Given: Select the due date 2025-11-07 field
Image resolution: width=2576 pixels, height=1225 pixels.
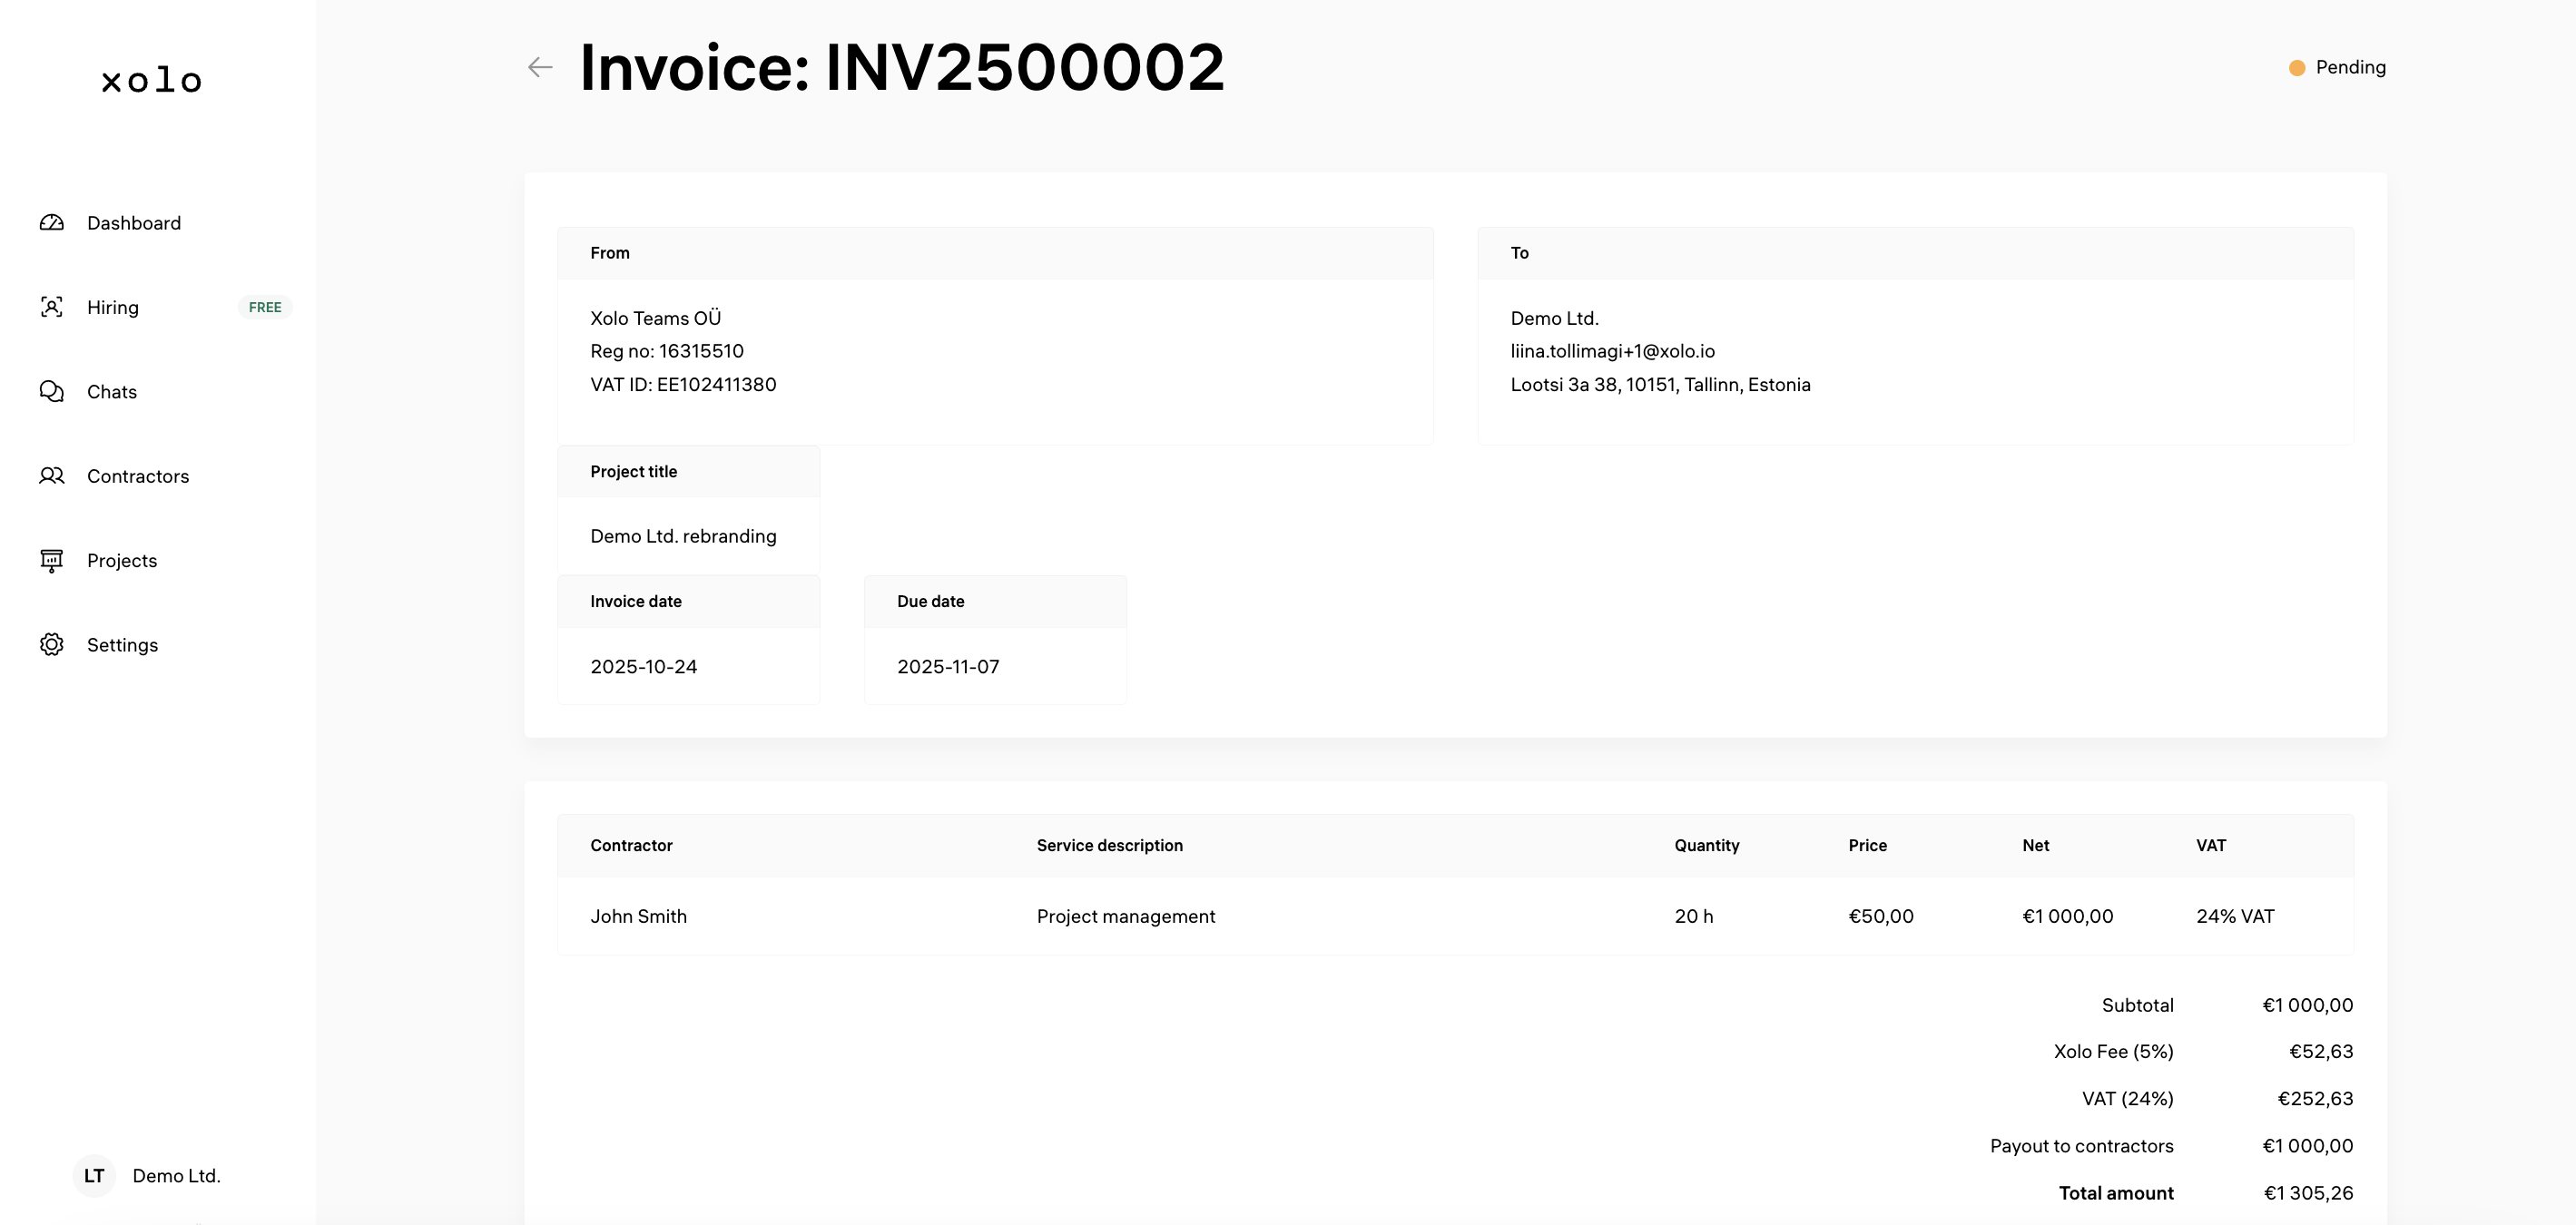Looking at the screenshot, I should (x=947, y=665).
